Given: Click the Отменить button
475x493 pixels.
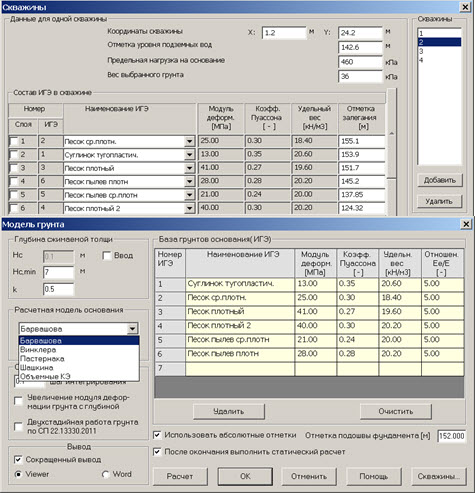Looking at the screenshot, I should 309,476.
